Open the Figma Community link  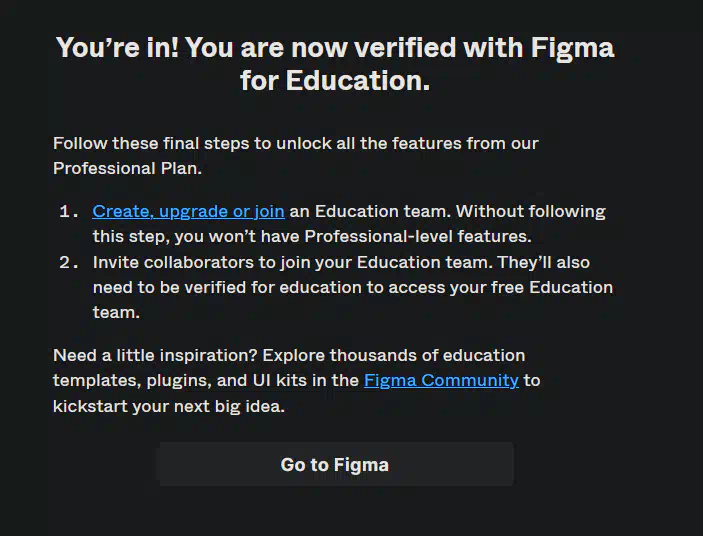[441, 380]
